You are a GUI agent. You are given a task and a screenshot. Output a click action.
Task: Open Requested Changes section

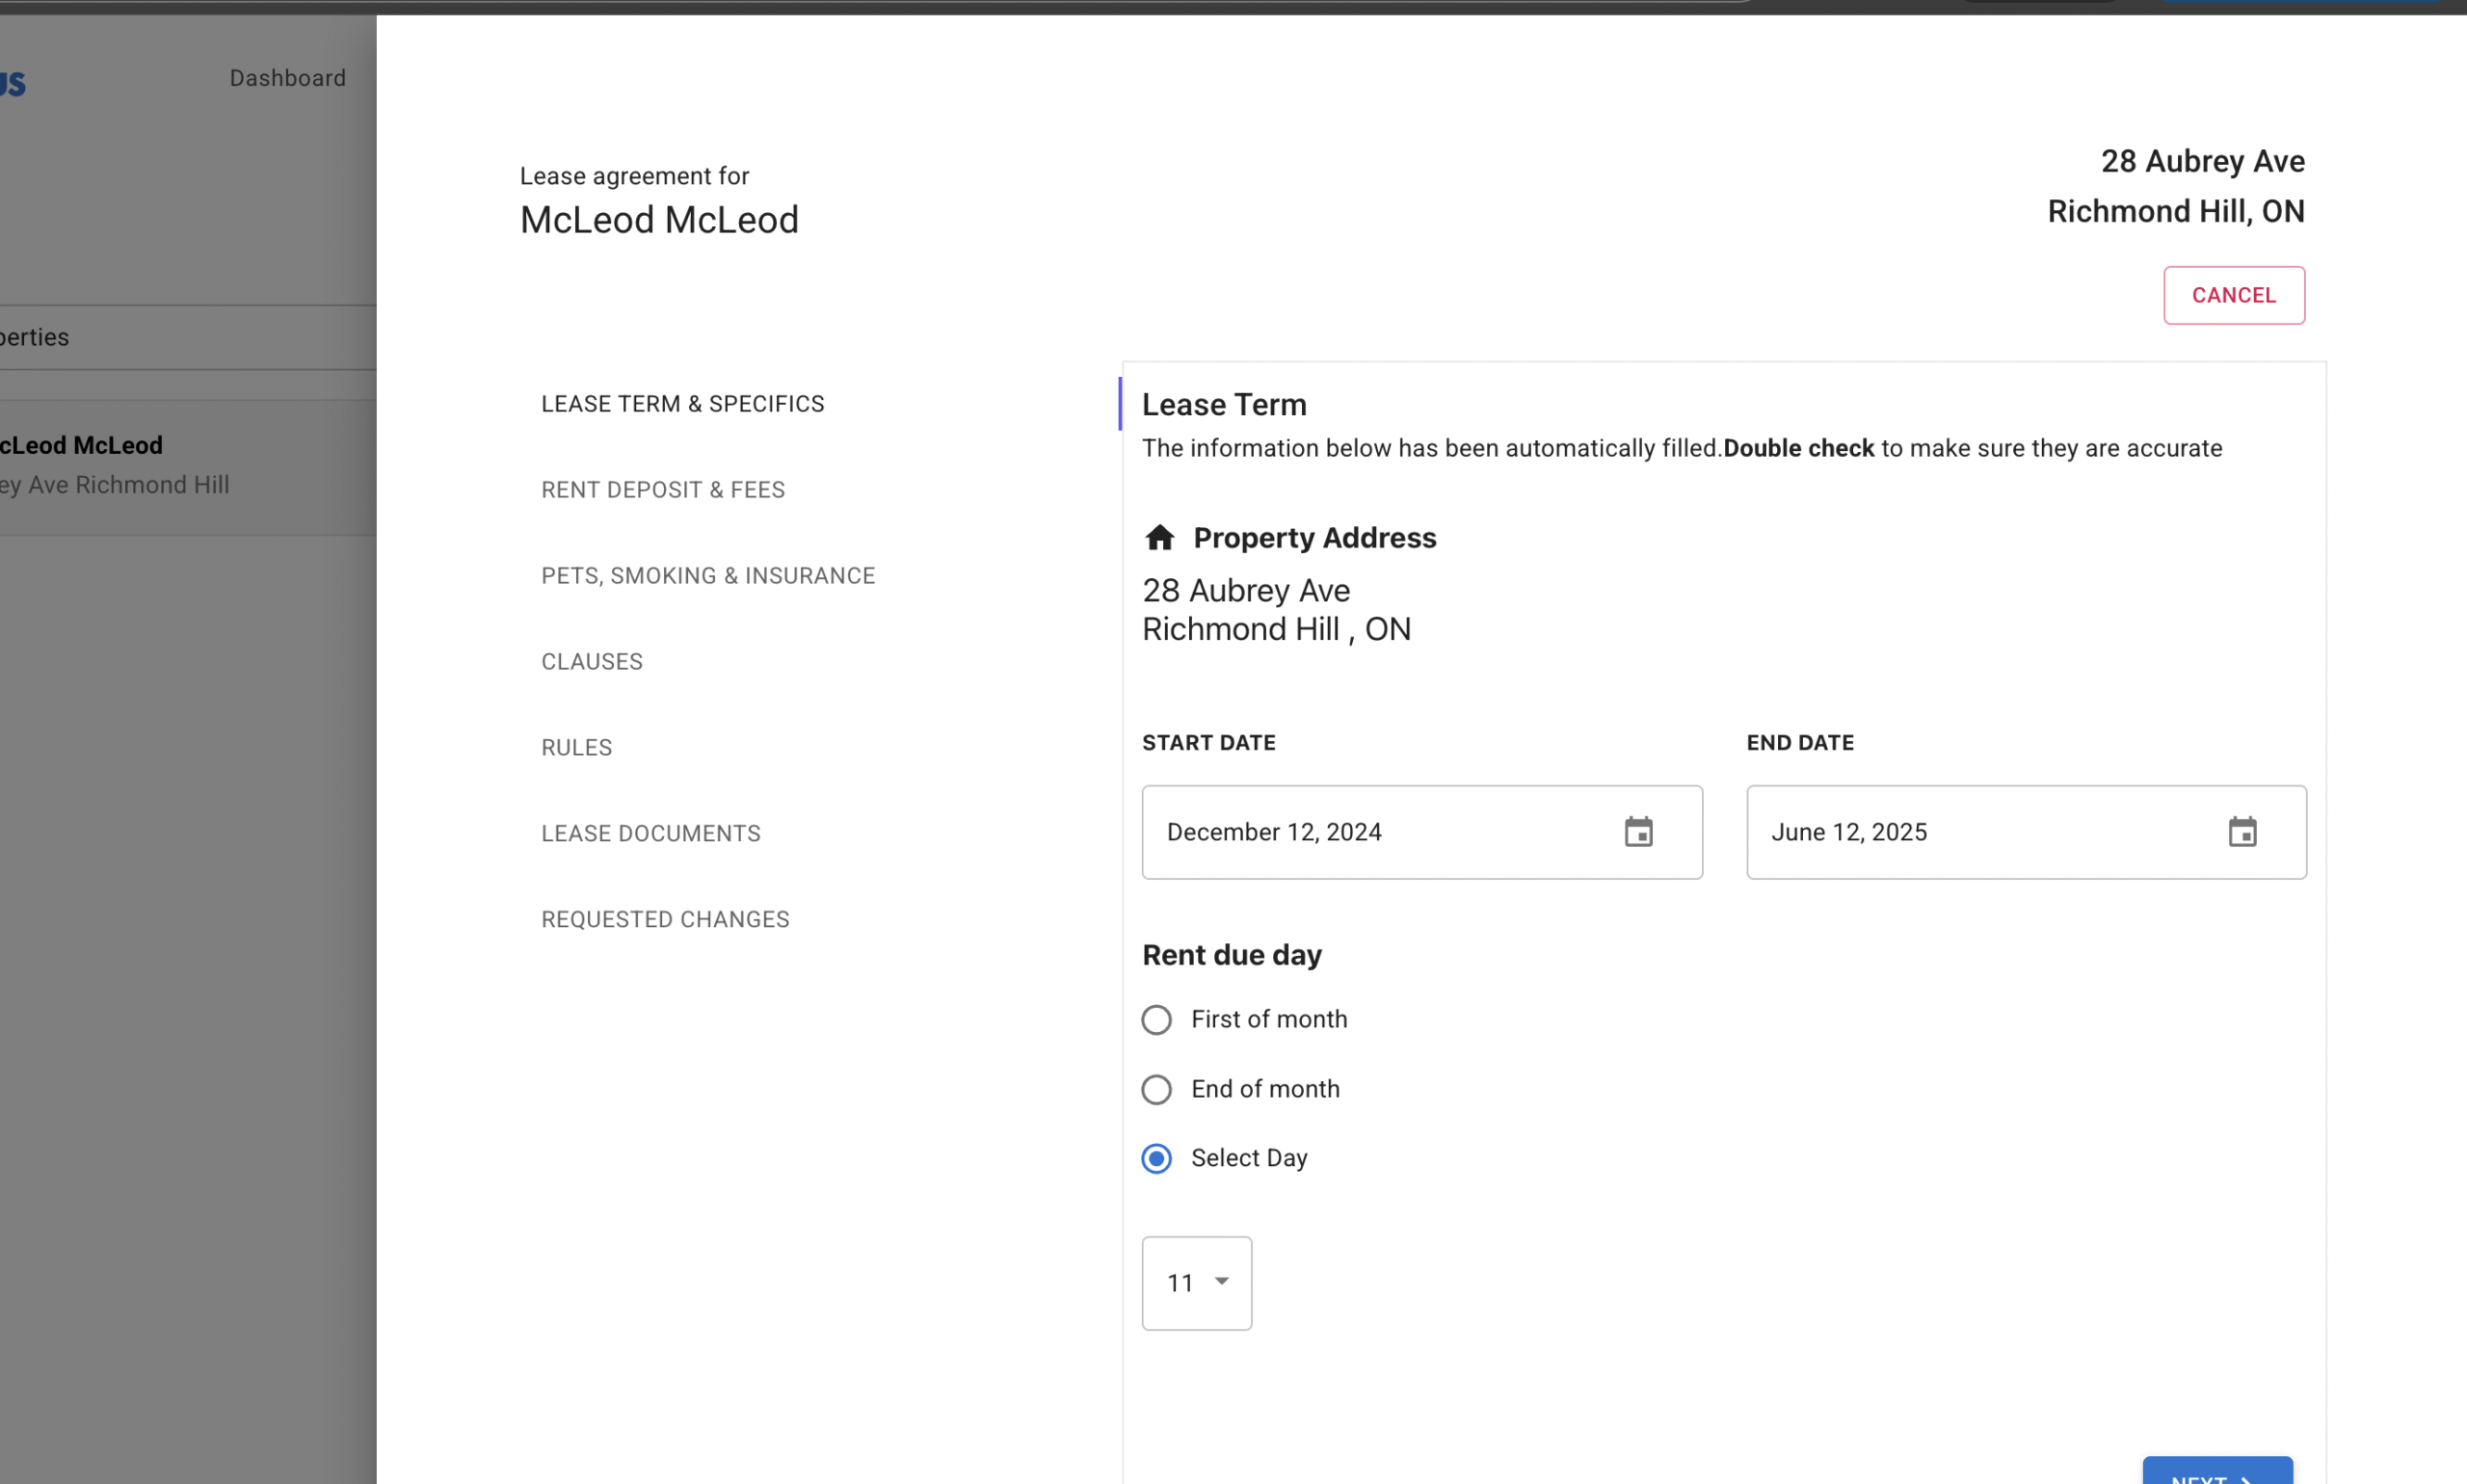click(664, 920)
